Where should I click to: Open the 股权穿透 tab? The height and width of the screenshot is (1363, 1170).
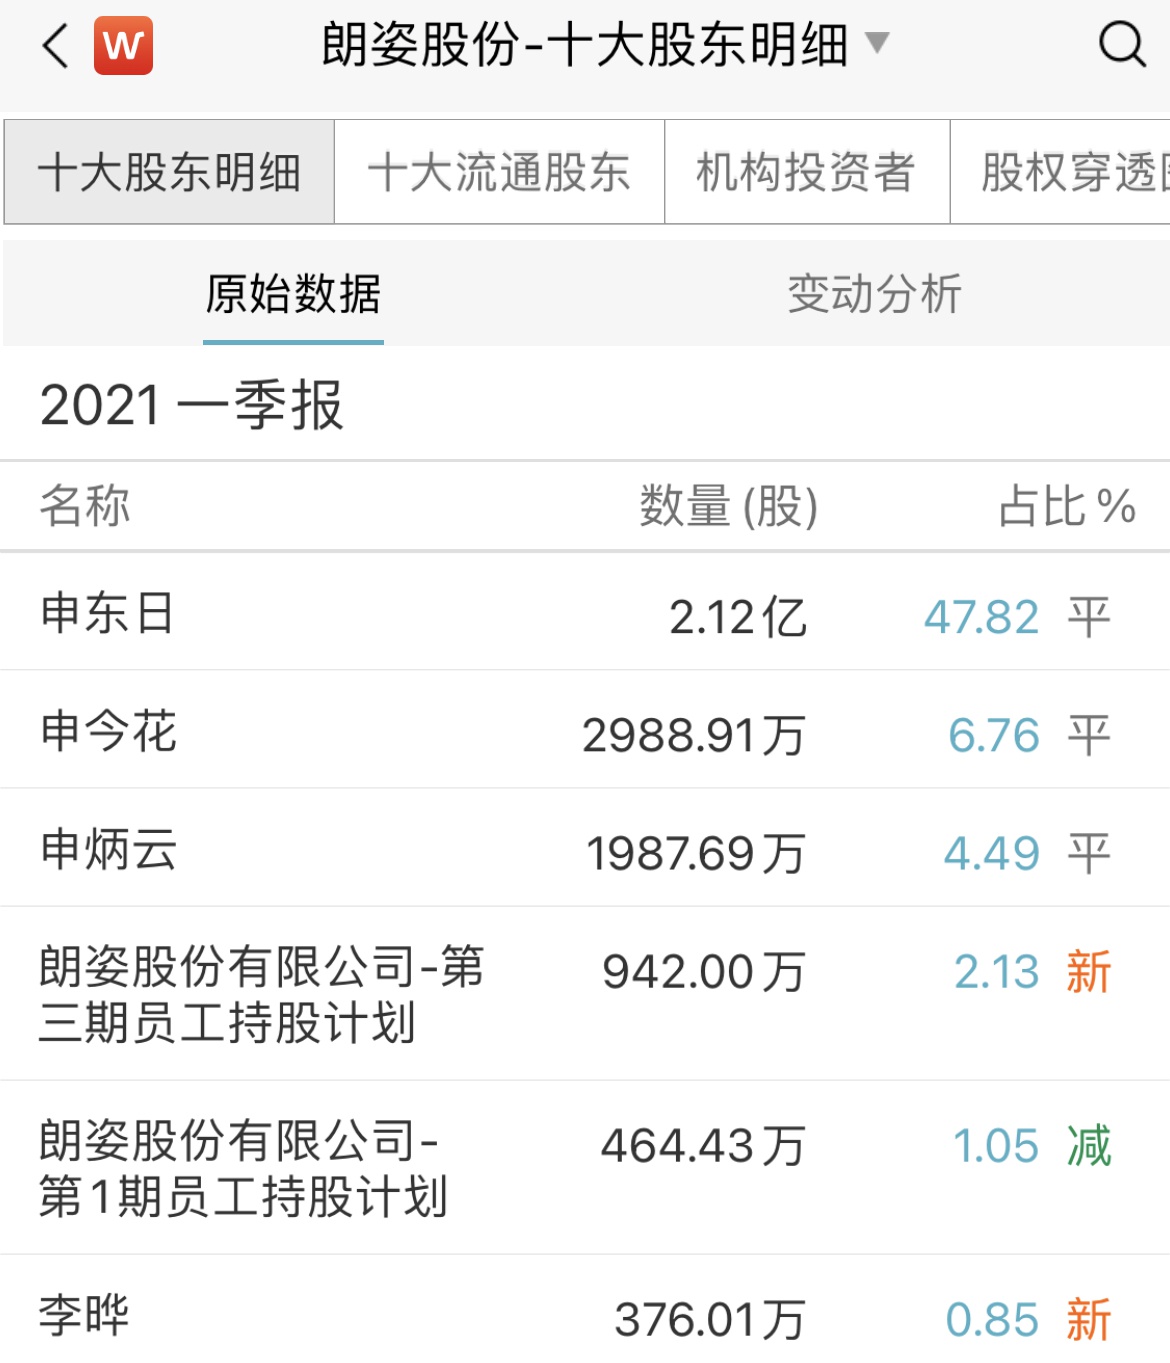[x=1060, y=172]
